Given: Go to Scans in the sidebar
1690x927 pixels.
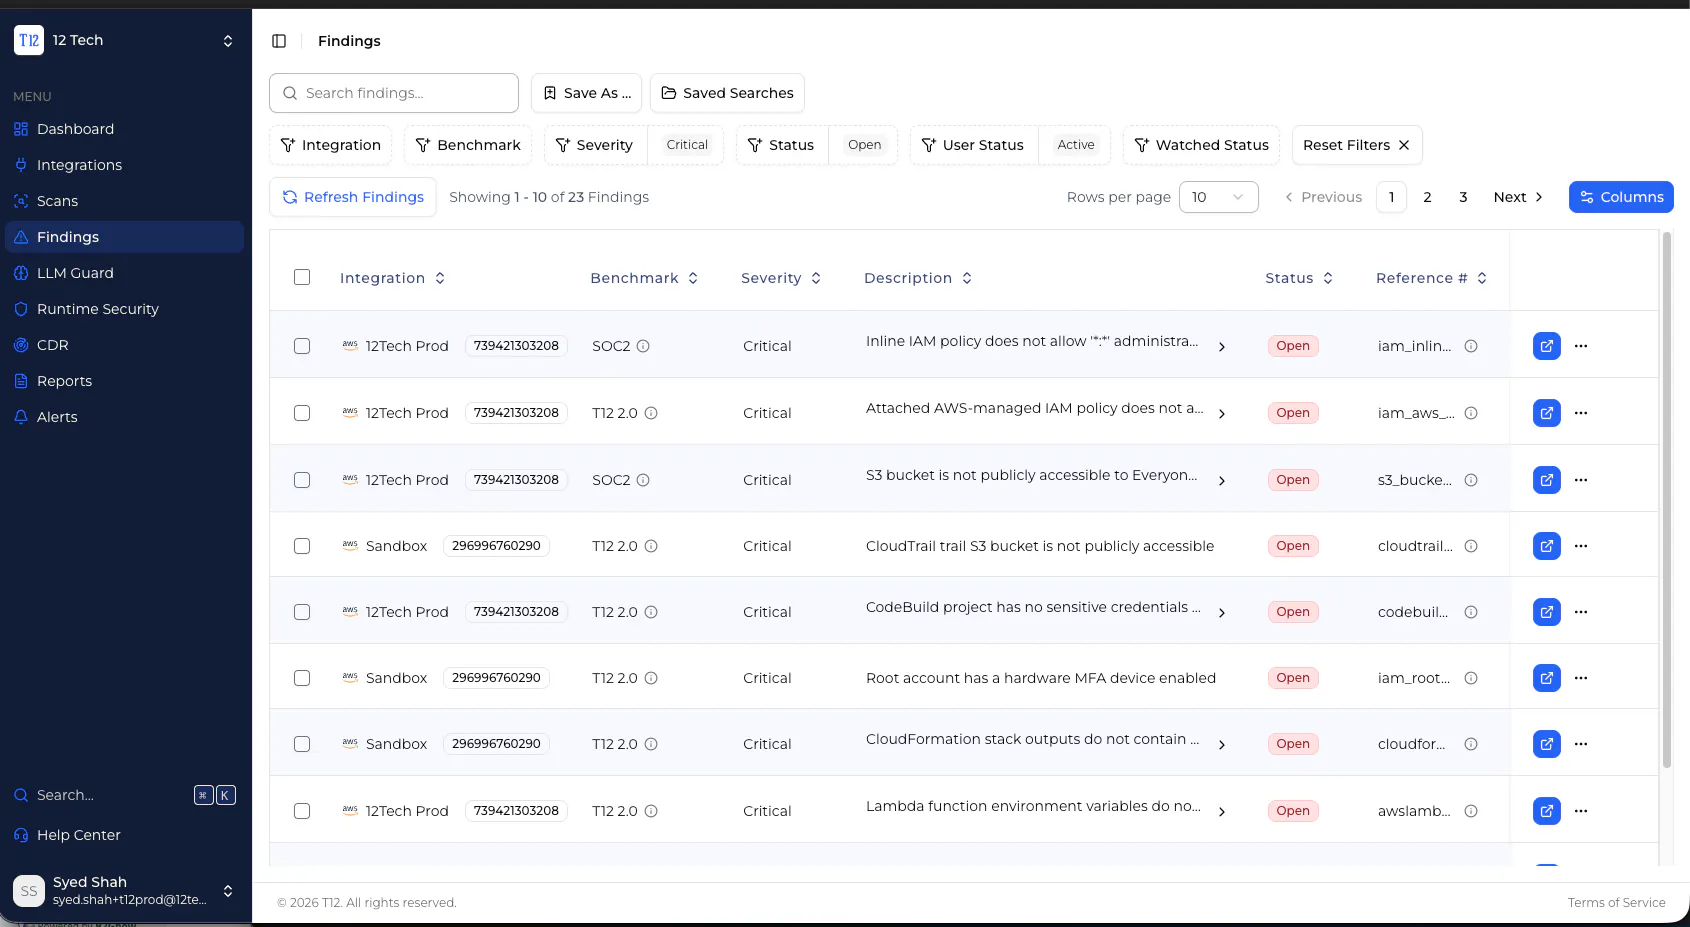Looking at the screenshot, I should click(125, 201).
